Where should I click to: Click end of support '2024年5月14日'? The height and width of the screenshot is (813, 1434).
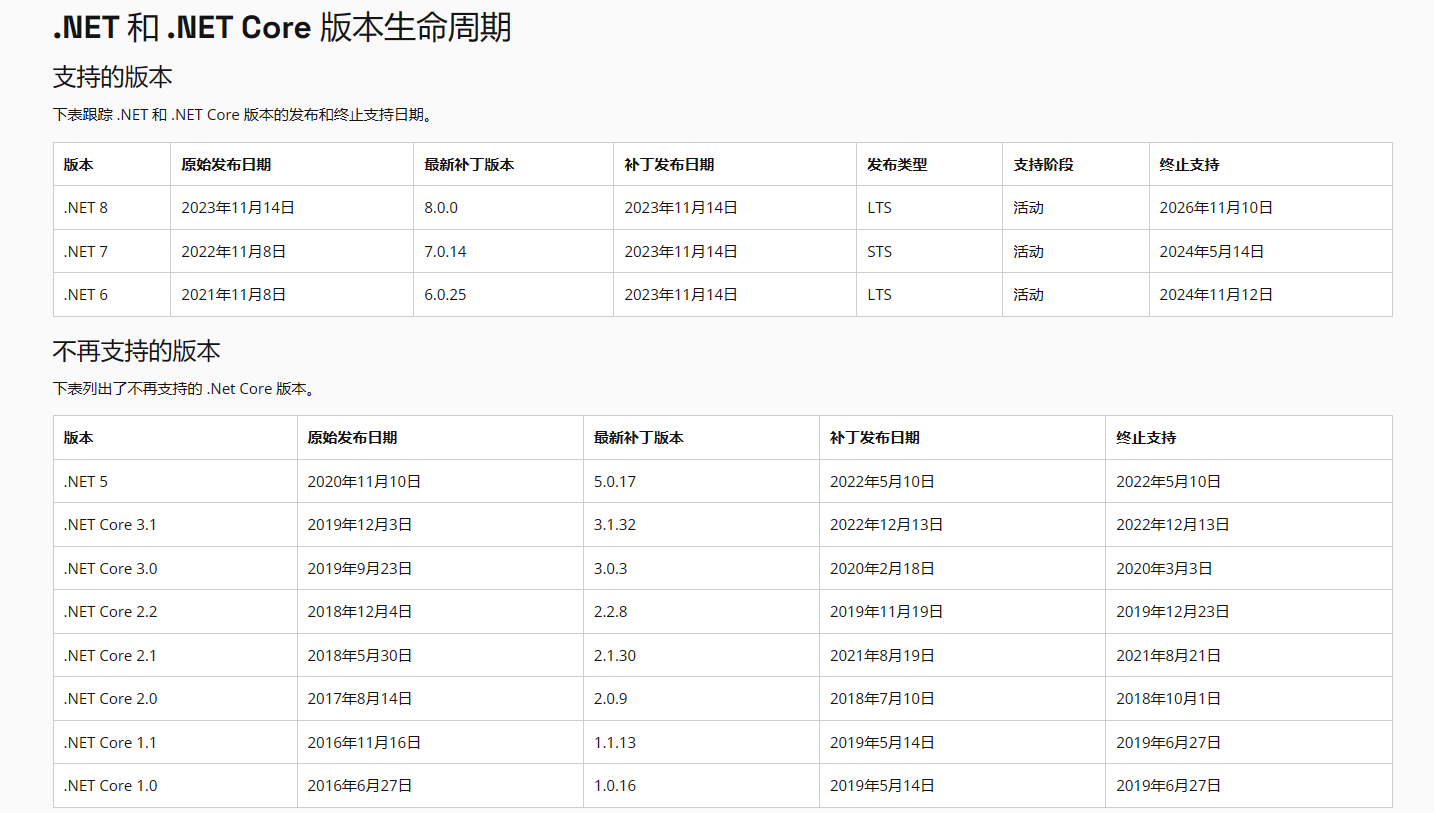(x=1212, y=251)
